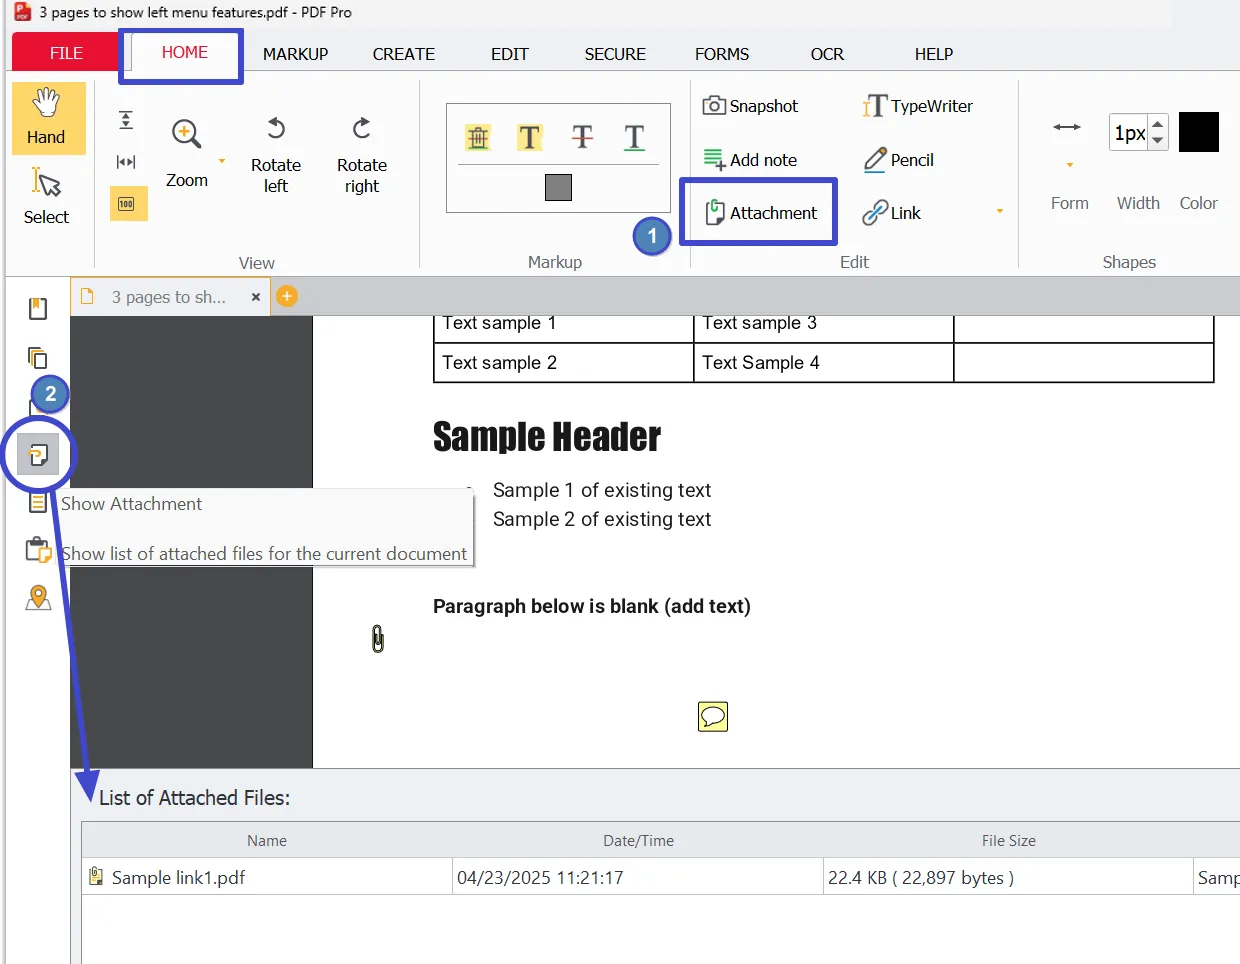1240x964 pixels.
Task: Click the 22.4 KB file size cell
Action: pos(1008,877)
